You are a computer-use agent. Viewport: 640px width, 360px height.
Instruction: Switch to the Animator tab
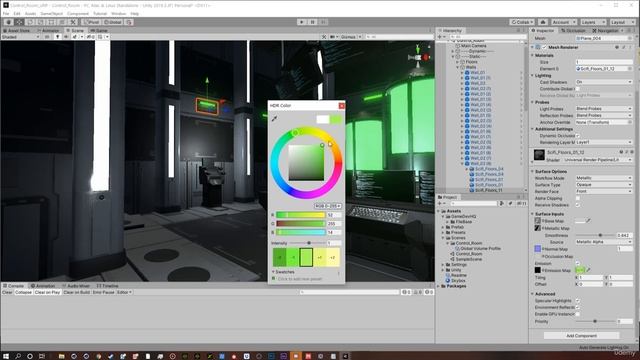(49, 31)
